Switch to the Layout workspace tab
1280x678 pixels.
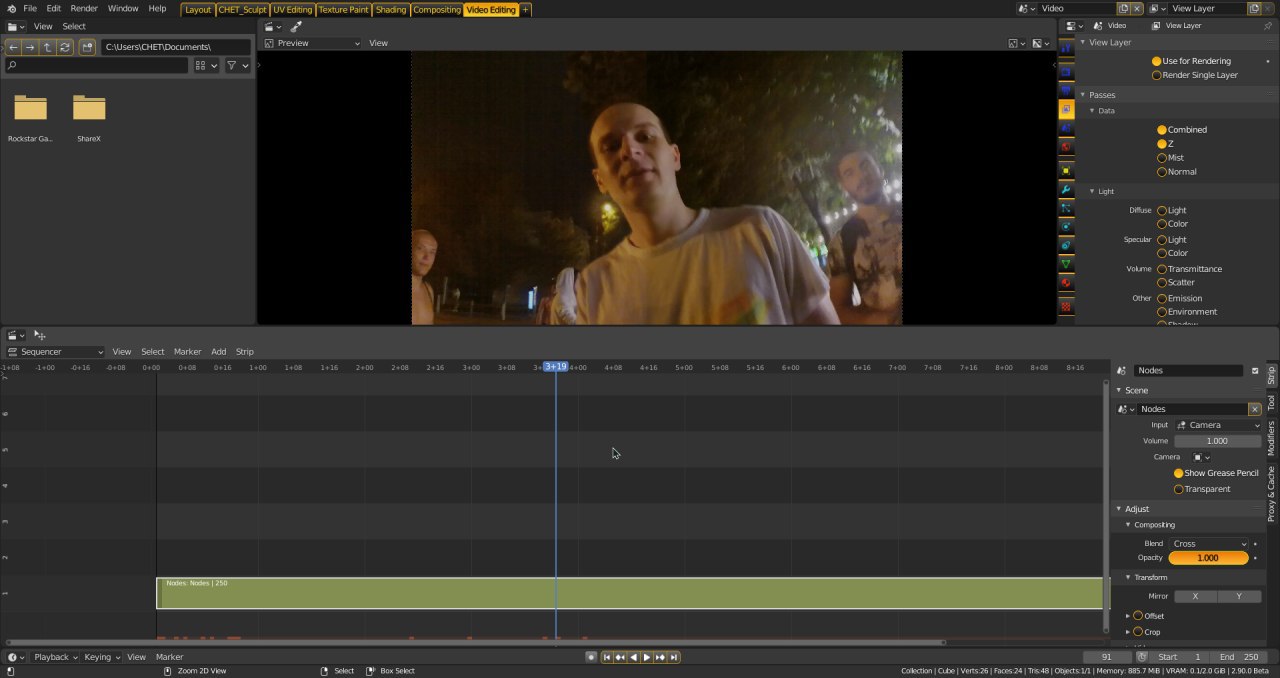tap(198, 9)
